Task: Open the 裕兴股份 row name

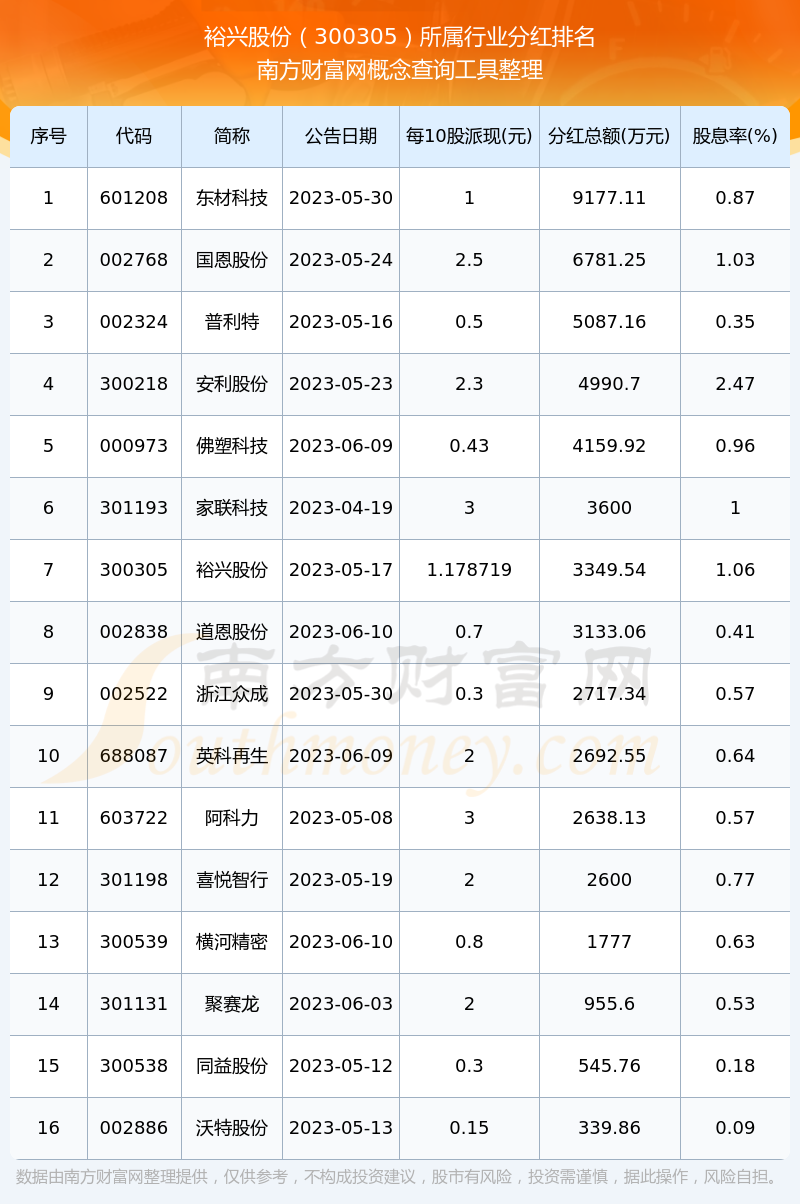Action: [232, 570]
